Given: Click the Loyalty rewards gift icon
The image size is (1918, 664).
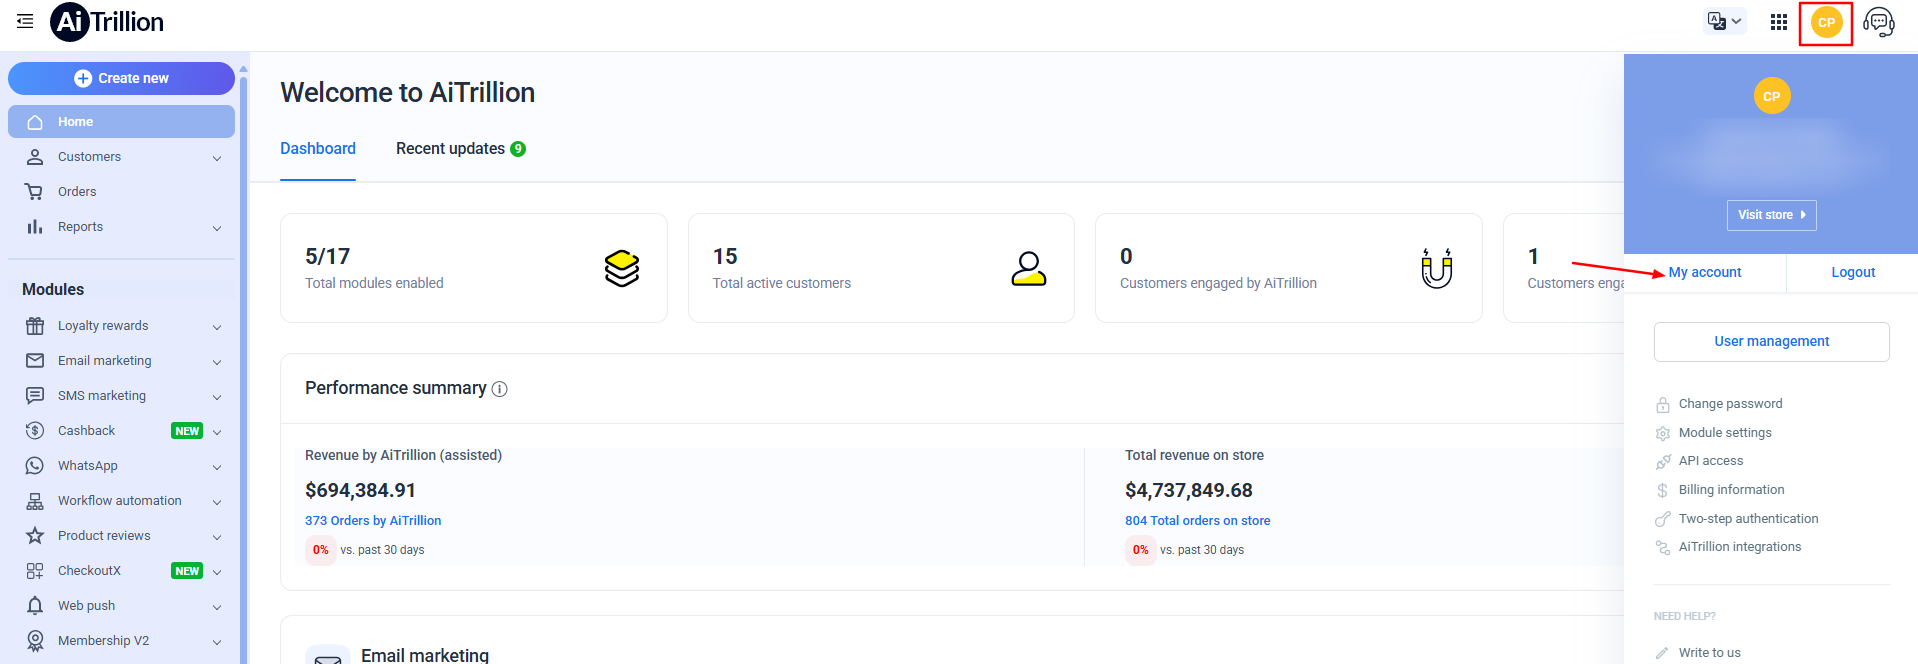Looking at the screenshot, I should point(35,326).
